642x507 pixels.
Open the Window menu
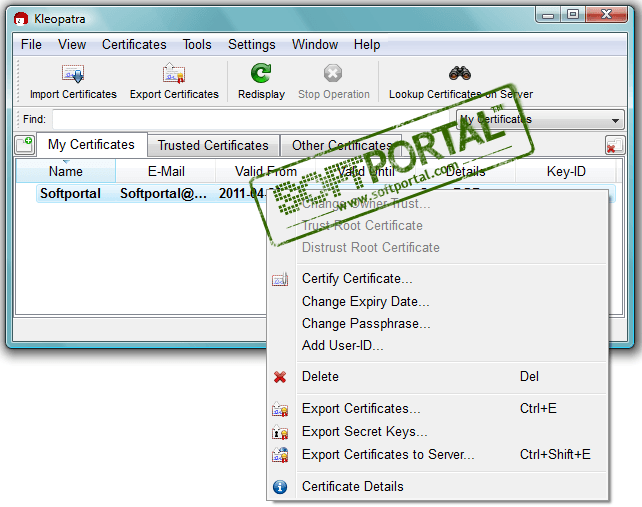[315, 44]
